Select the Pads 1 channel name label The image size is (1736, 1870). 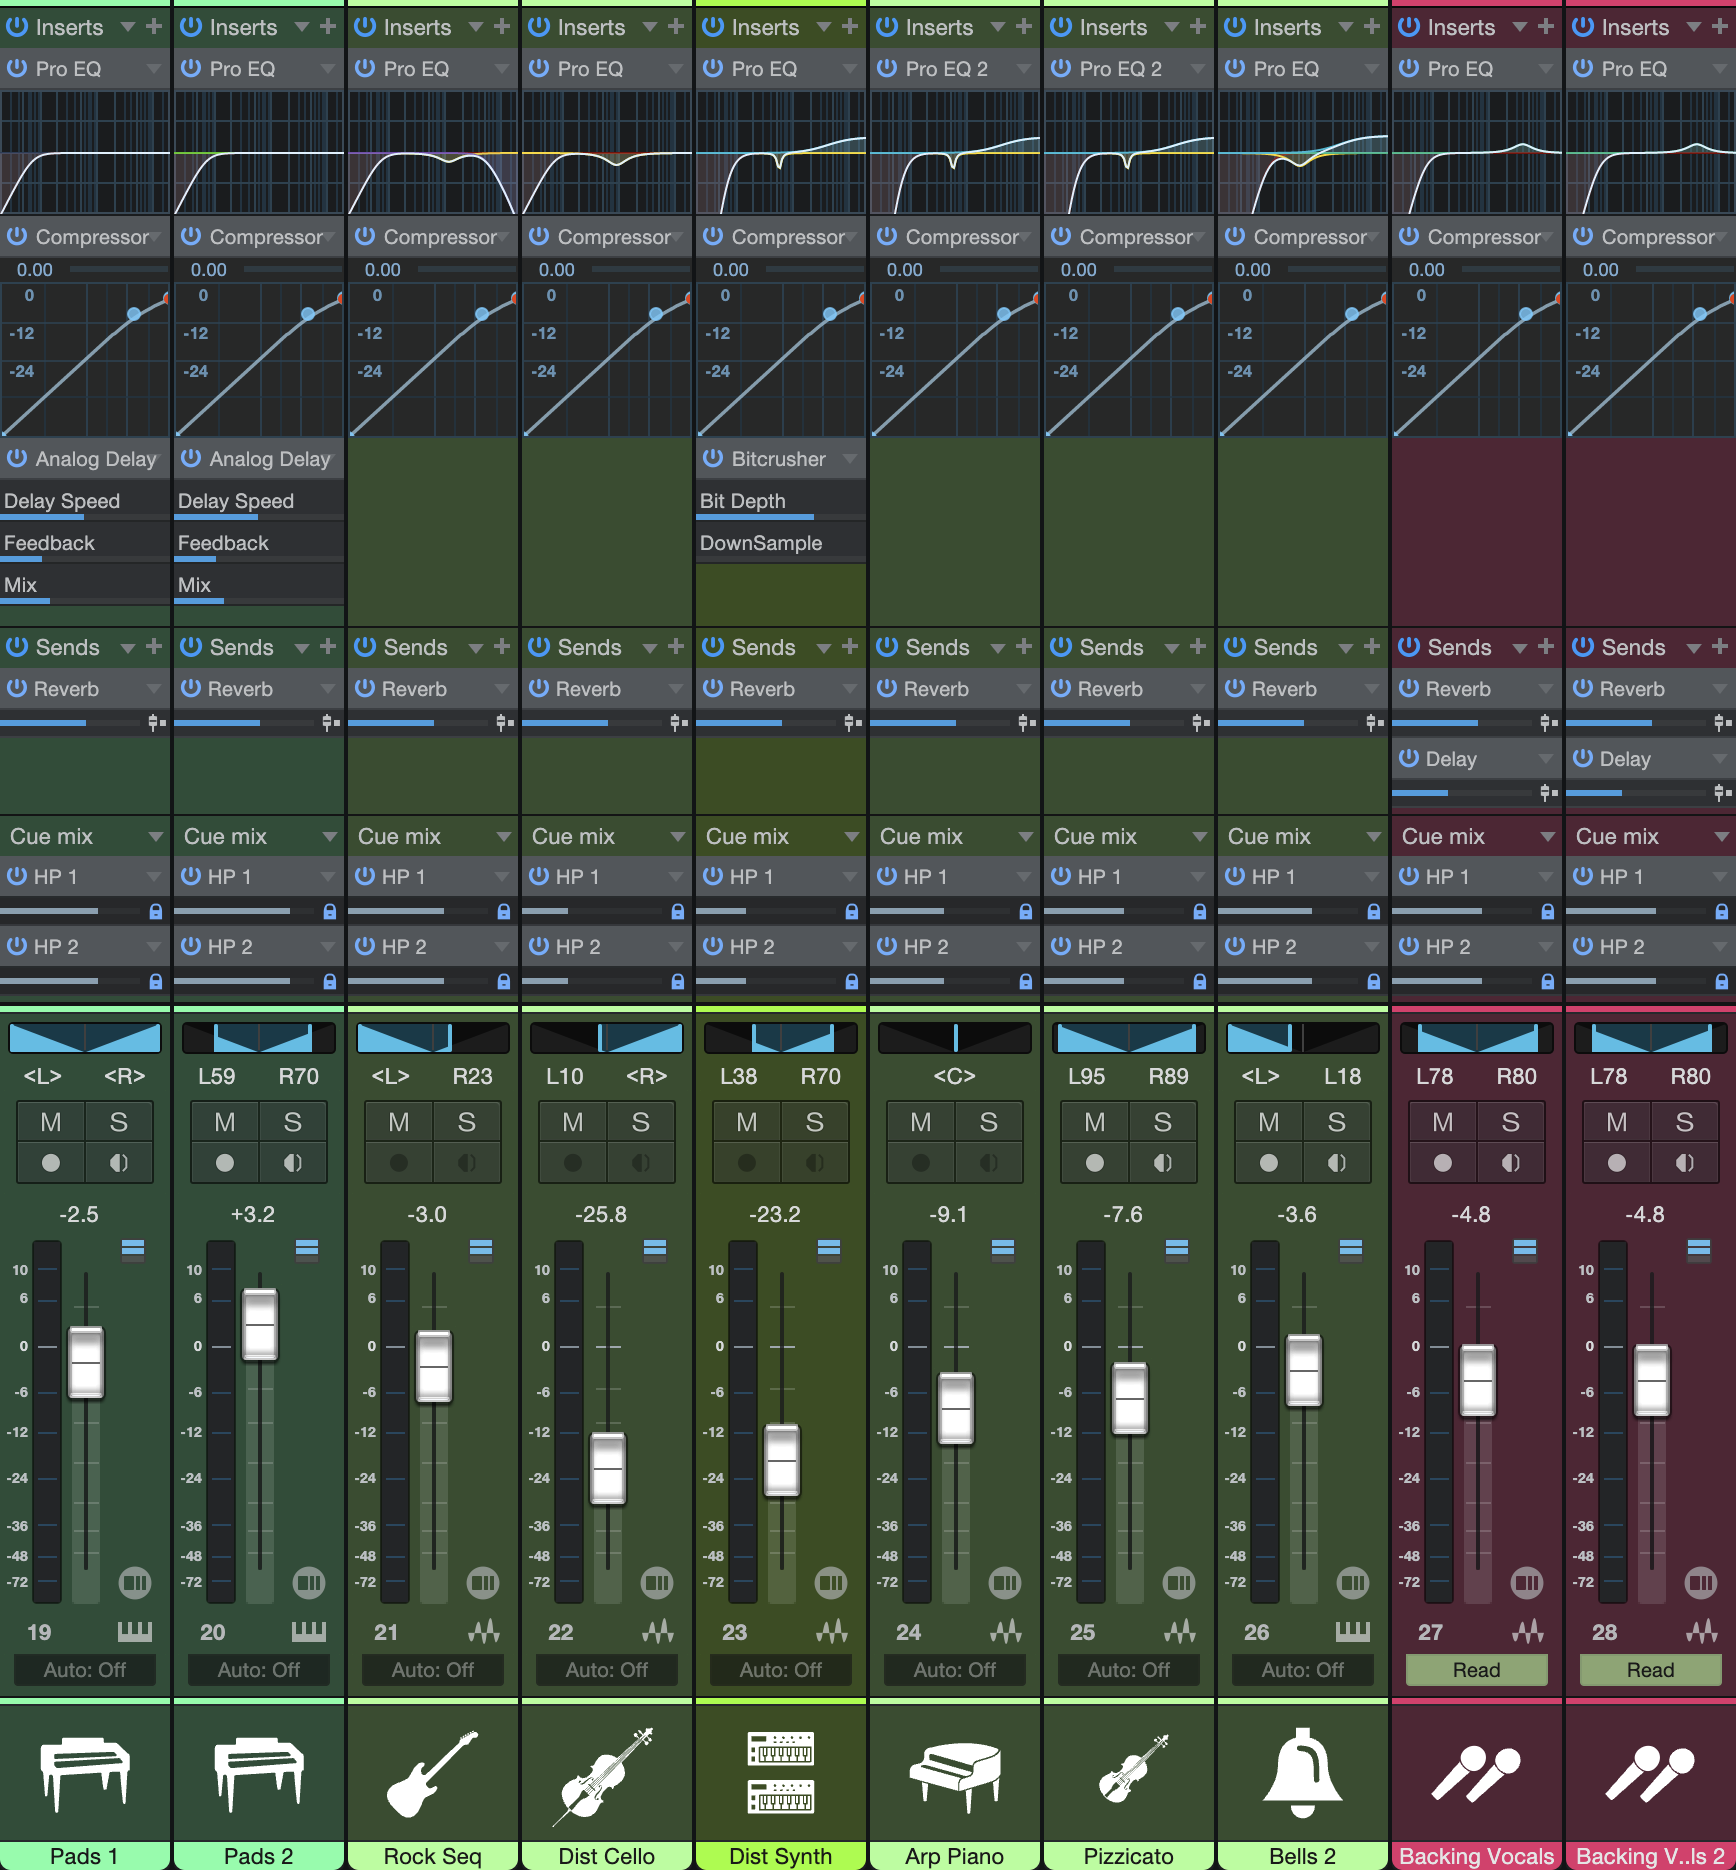pyautogui.click(x=84, y=1856)
